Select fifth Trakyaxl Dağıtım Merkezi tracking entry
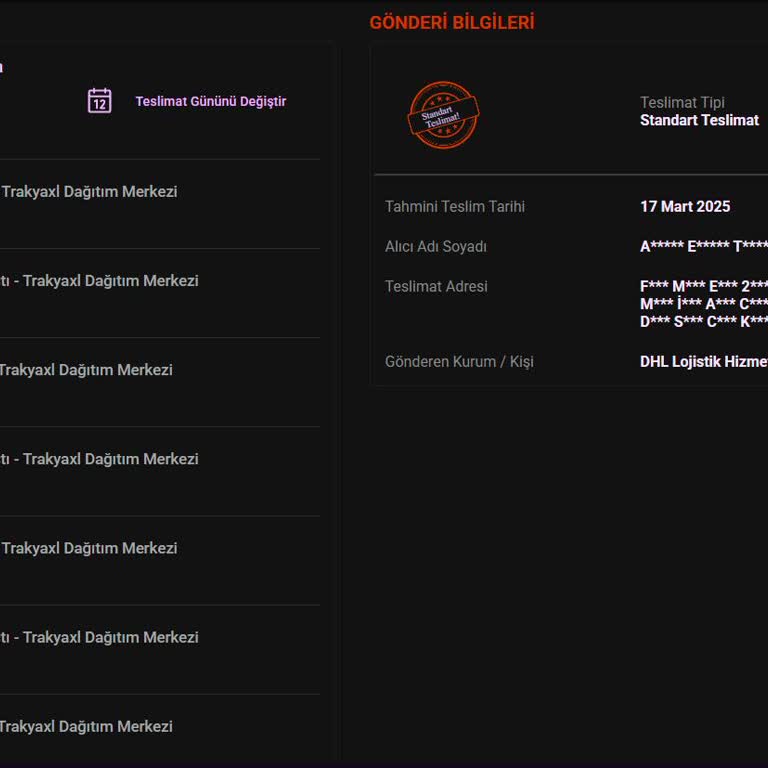 click(x=89, y=548)
